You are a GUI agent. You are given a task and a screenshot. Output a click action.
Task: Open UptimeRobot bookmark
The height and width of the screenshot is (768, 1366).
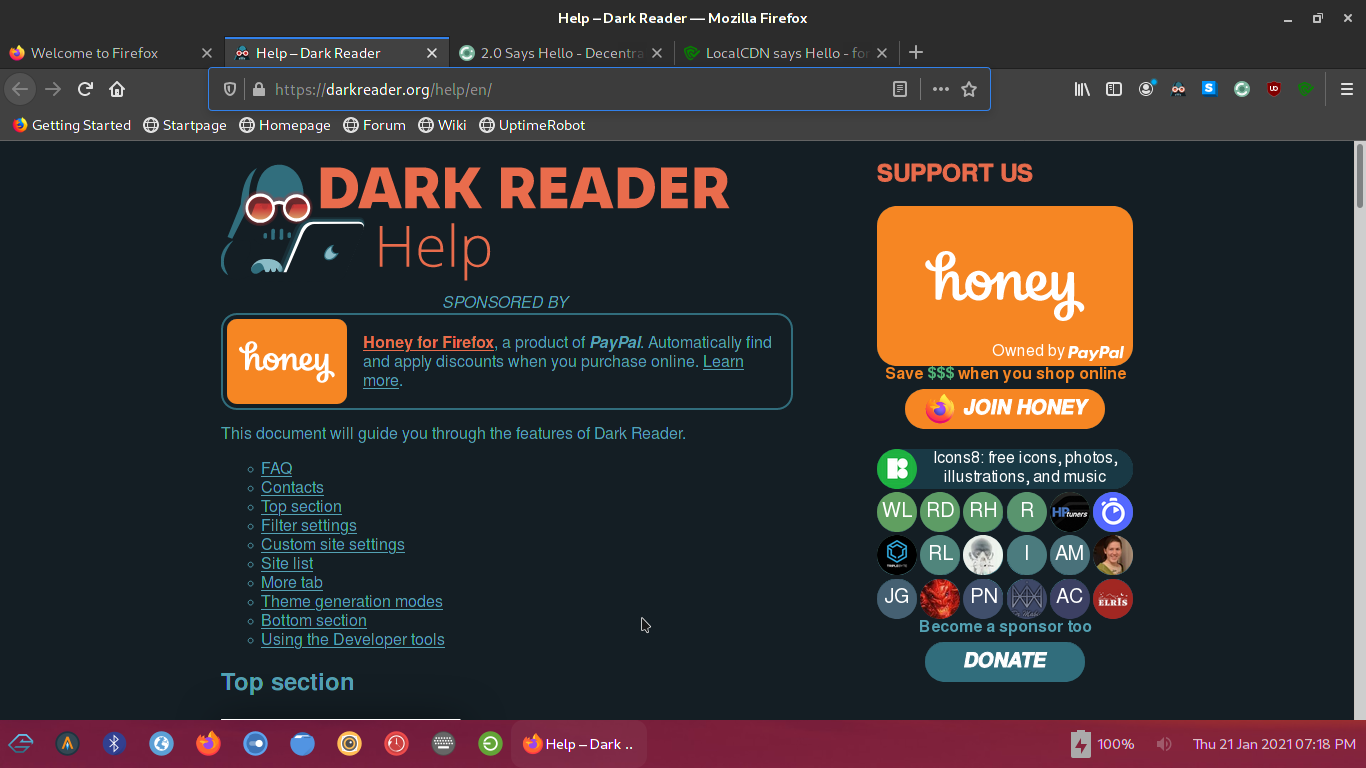(x=532, y=125)
